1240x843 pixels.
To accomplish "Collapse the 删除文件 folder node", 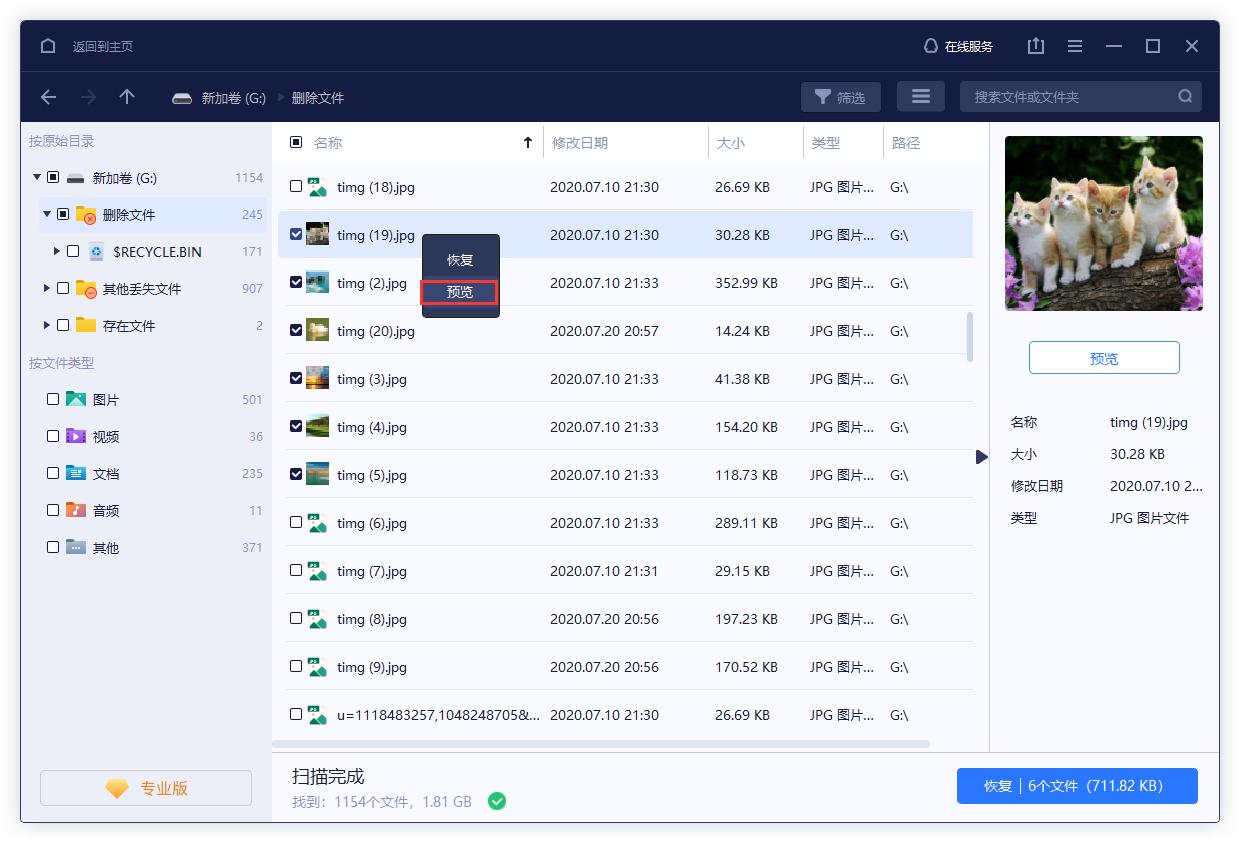I will pyautogui.click(x=46, y=214).
